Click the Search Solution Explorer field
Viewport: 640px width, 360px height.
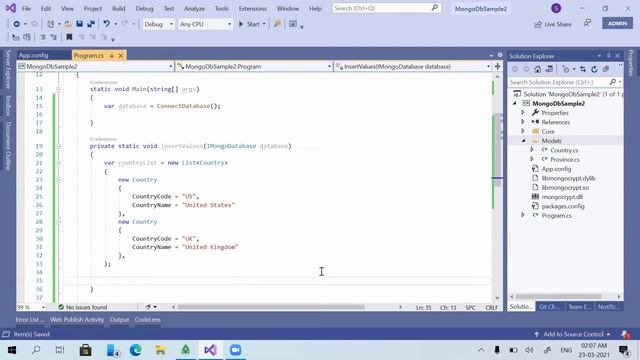[565, 82]
